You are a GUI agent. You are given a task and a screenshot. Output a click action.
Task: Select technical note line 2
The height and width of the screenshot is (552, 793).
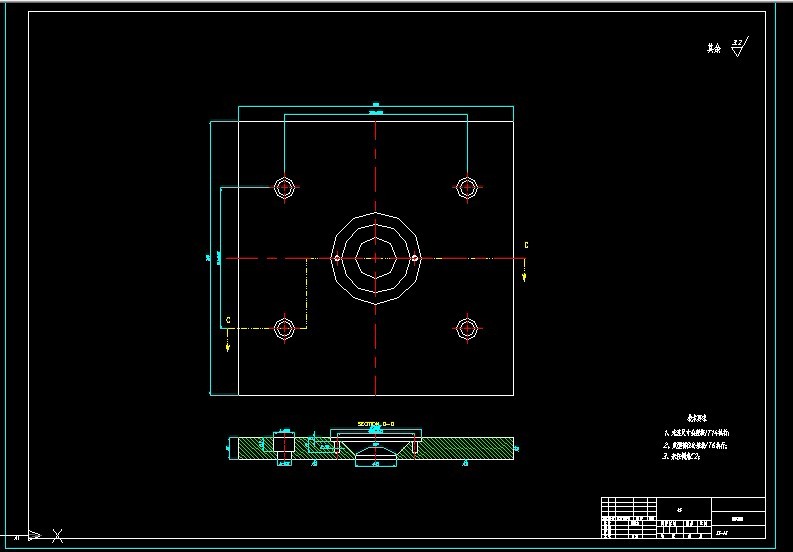click(695, 446)
